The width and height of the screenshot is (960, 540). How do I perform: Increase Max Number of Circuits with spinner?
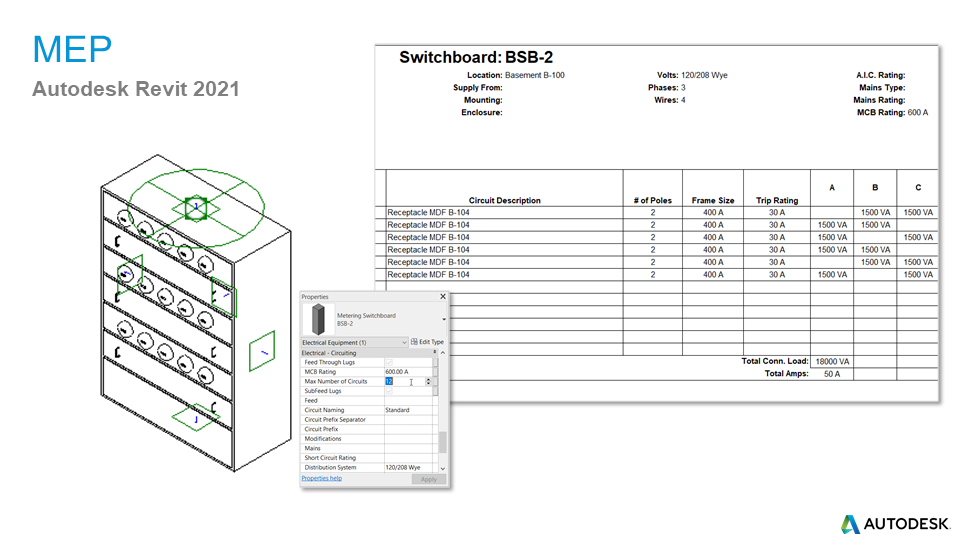(x=429, y=379)
